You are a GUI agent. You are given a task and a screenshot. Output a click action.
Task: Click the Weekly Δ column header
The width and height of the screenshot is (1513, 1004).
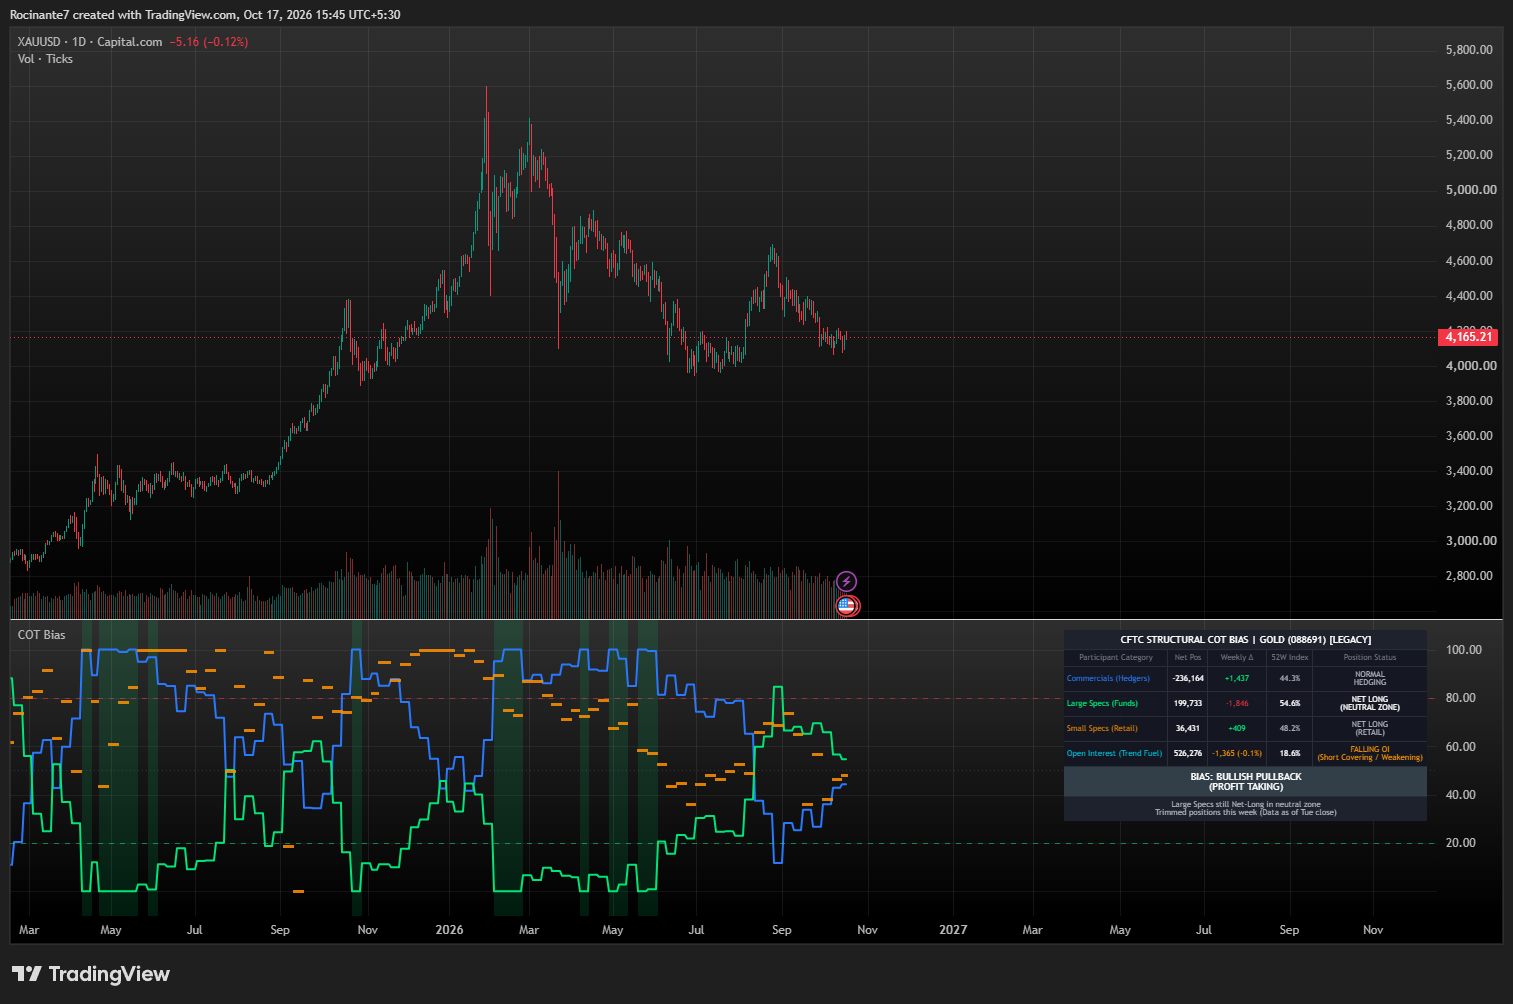(1237, 658)
